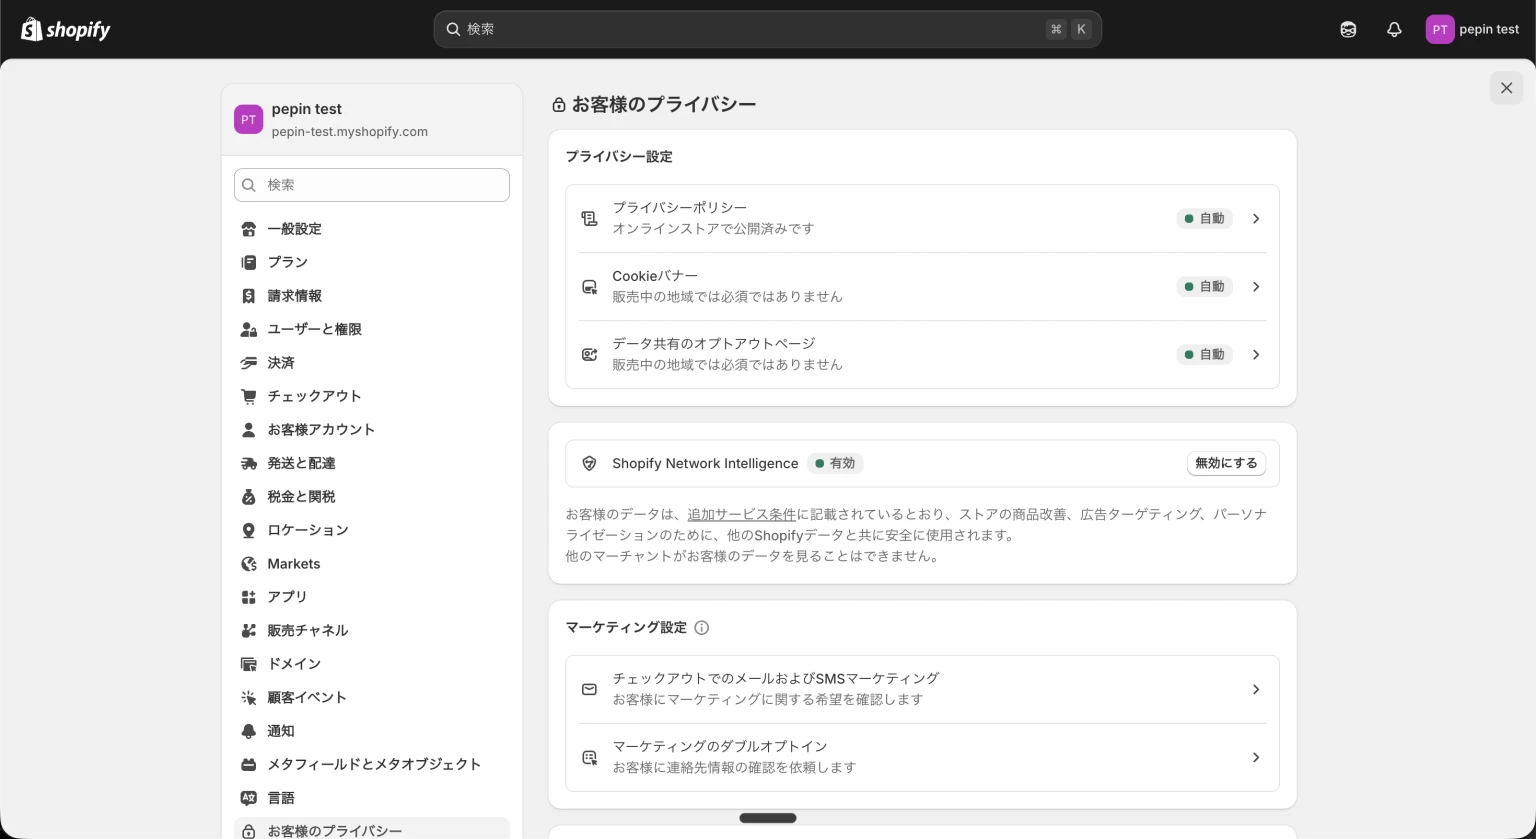The width and height of the screenshot is (1536, 839).
Task: Open 顧客イベント customer events settings
Action: click(x=307, y=697)
